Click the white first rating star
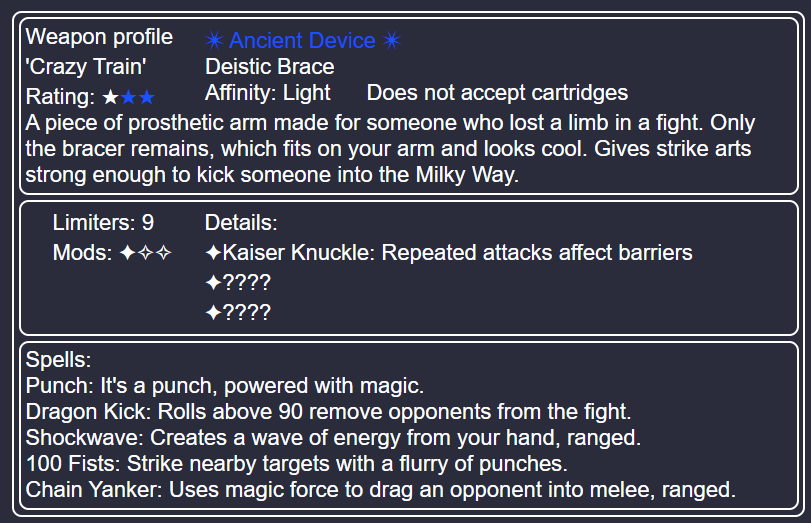 110,97
